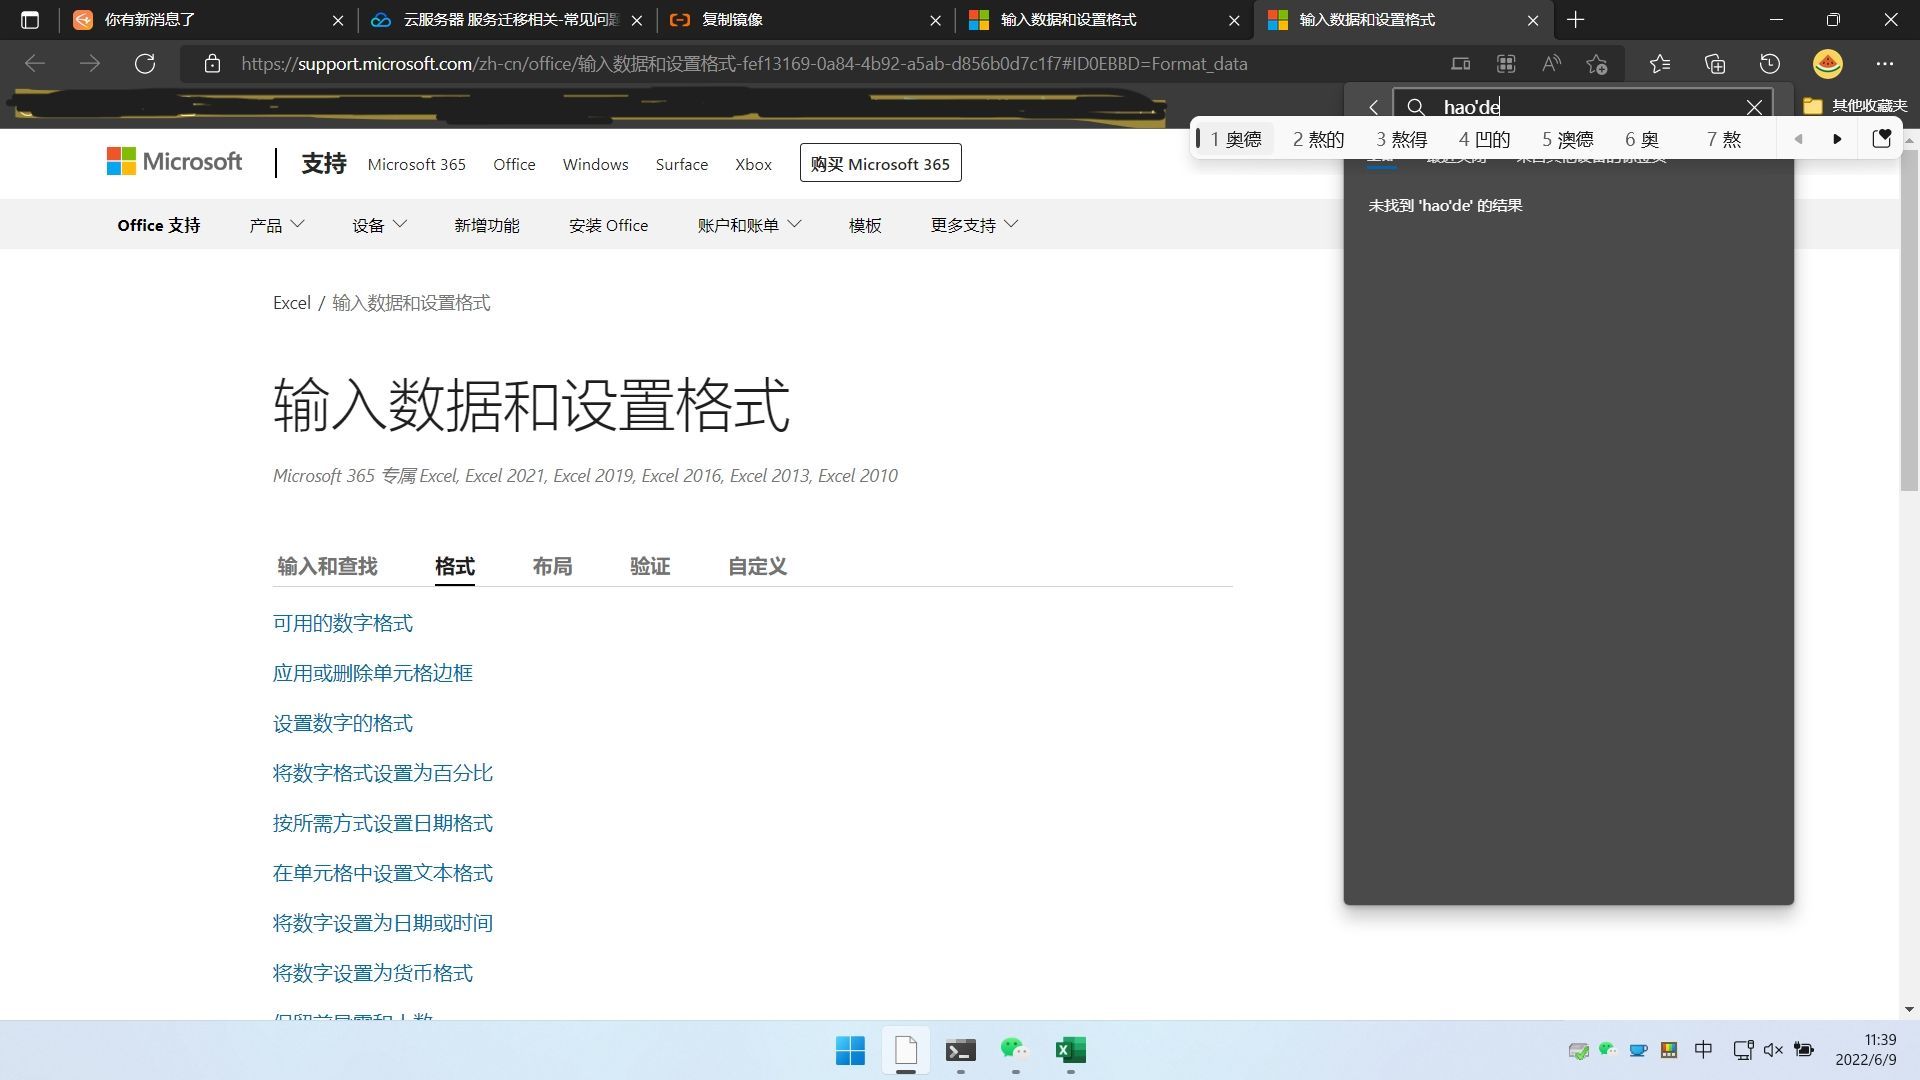Launch Excel from the taskbar
The image size is (1920, 1080).
1070,1050
